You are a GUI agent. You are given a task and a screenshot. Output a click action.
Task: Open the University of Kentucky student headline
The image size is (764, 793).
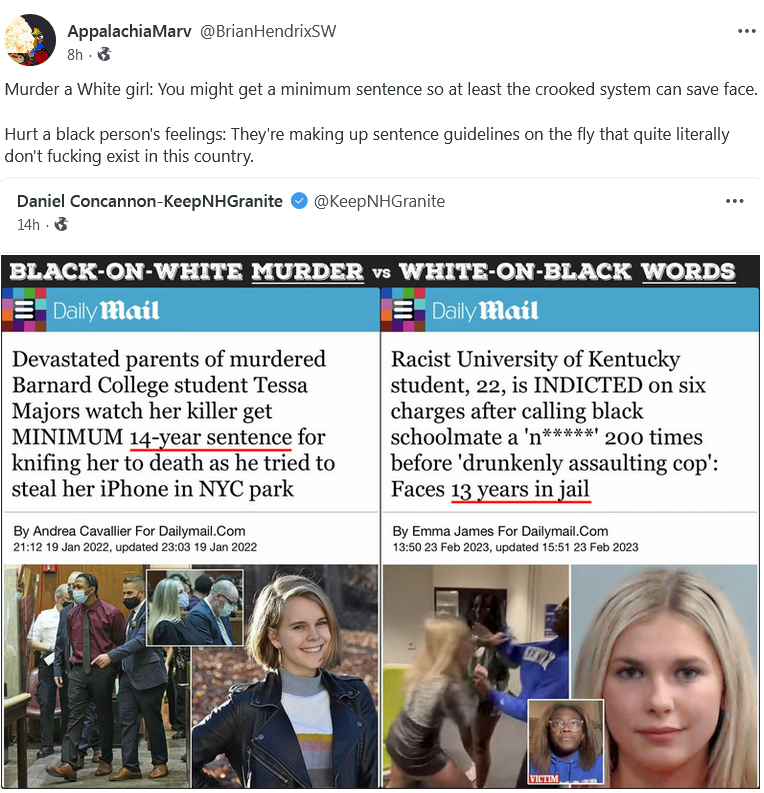tap(554, 424)
